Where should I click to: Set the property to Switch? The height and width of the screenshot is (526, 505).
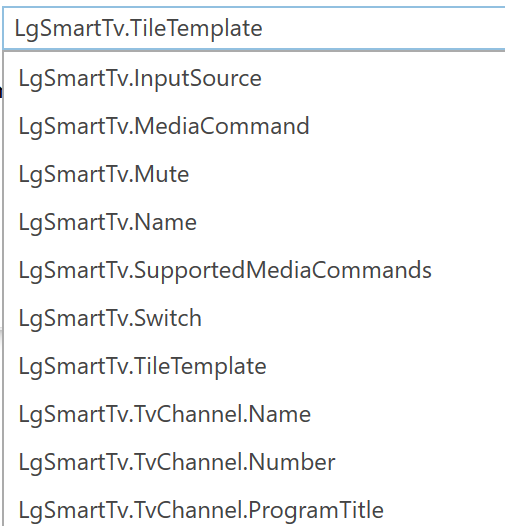coord(254,318)
